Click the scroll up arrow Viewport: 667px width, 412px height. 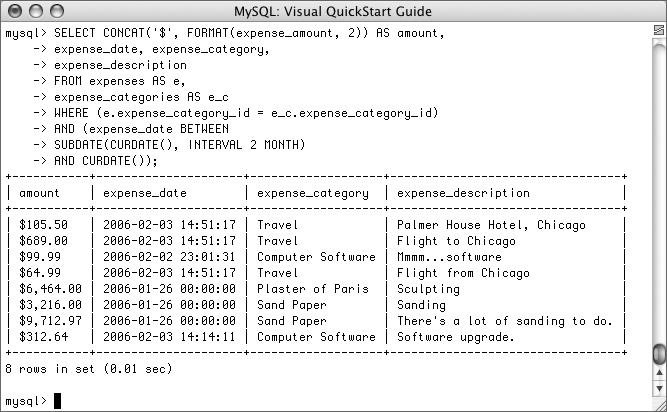659,373
